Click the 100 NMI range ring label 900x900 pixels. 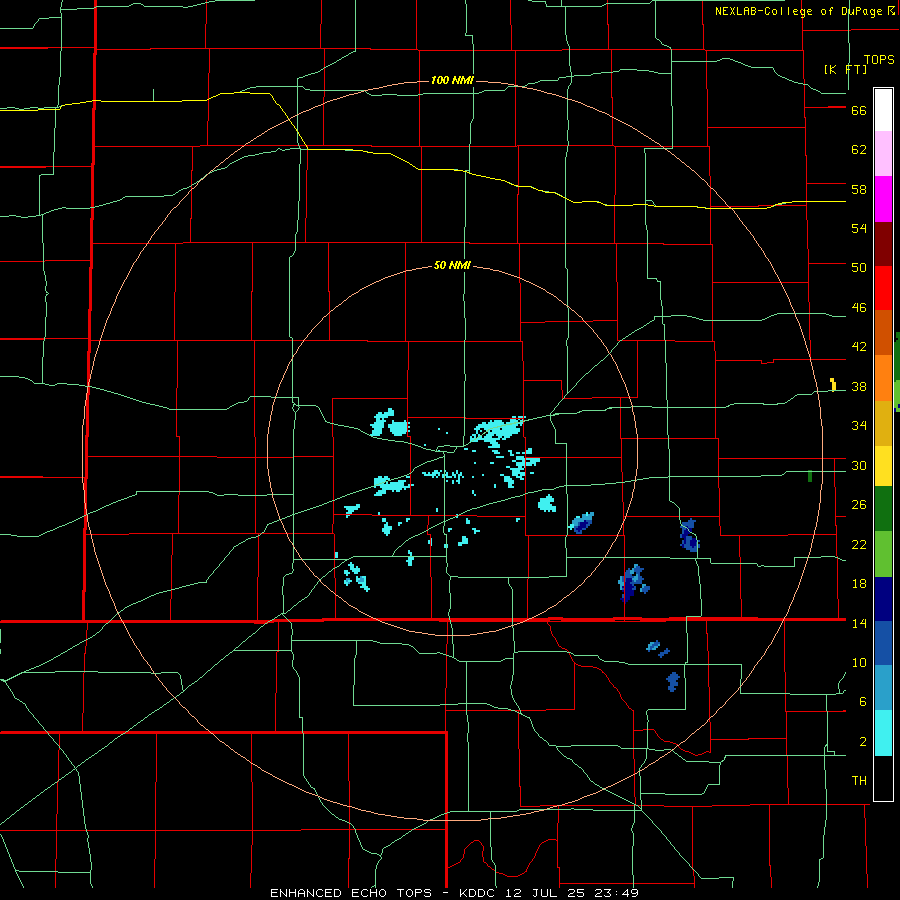click(x=452, y=80)
